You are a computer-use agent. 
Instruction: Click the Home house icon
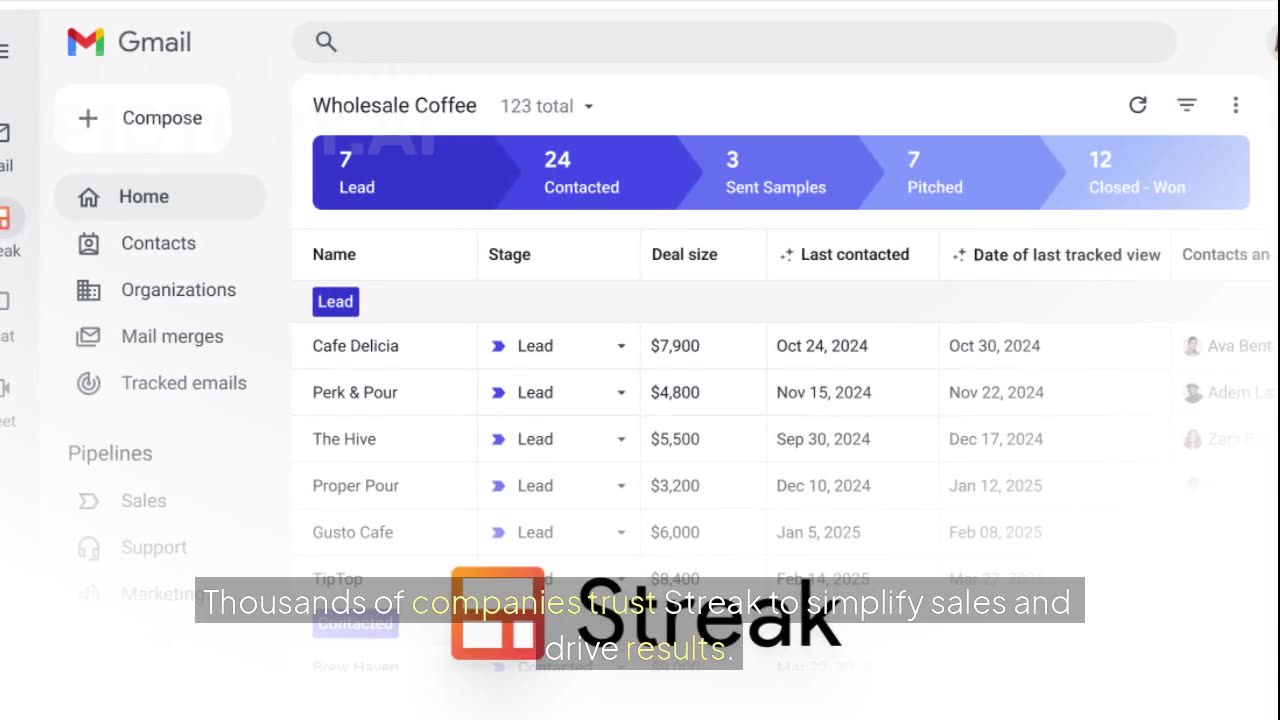89,197
